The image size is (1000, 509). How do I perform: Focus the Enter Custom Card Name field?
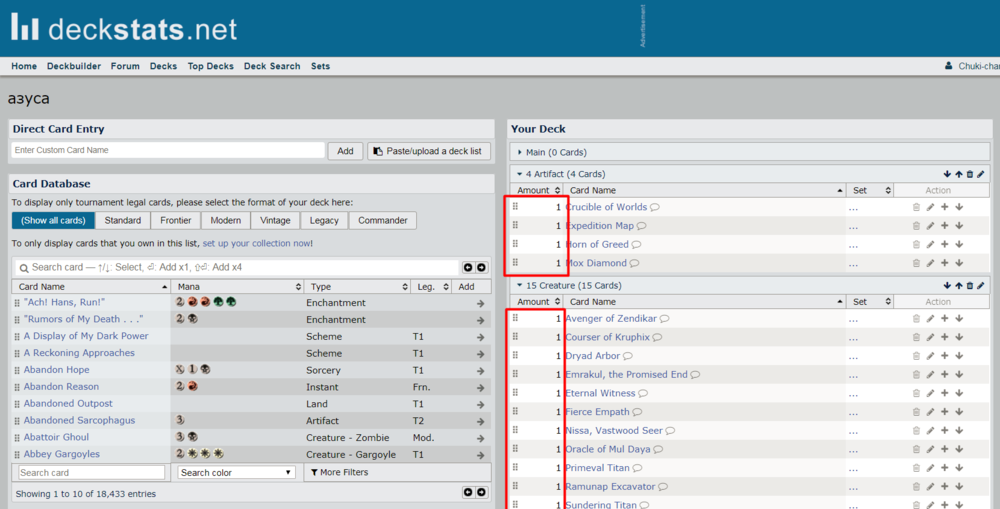click(x=168, y=150)
